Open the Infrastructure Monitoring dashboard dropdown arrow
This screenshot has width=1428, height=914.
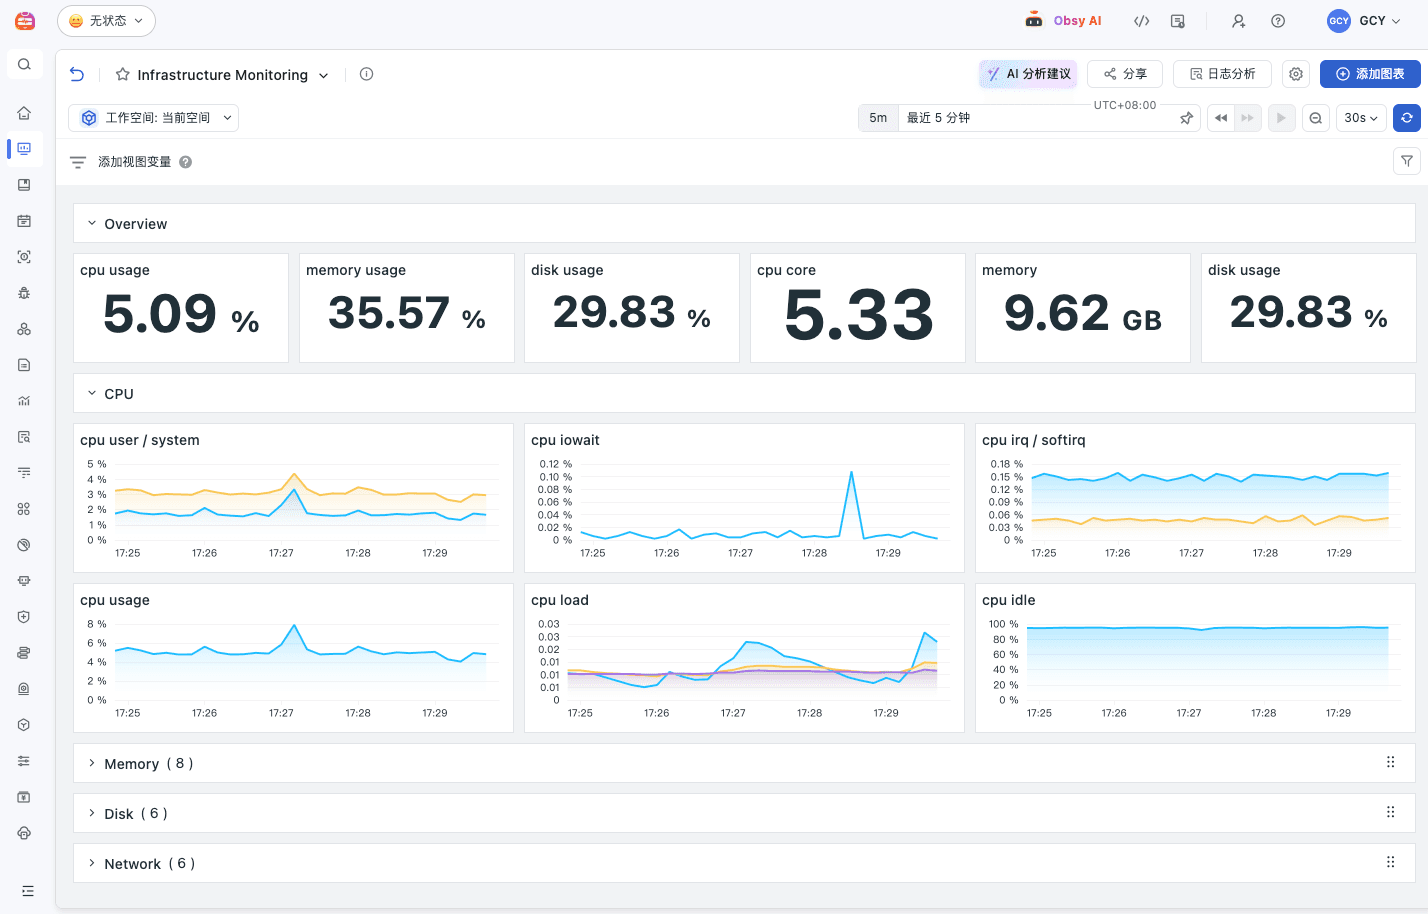coord(323,76)
